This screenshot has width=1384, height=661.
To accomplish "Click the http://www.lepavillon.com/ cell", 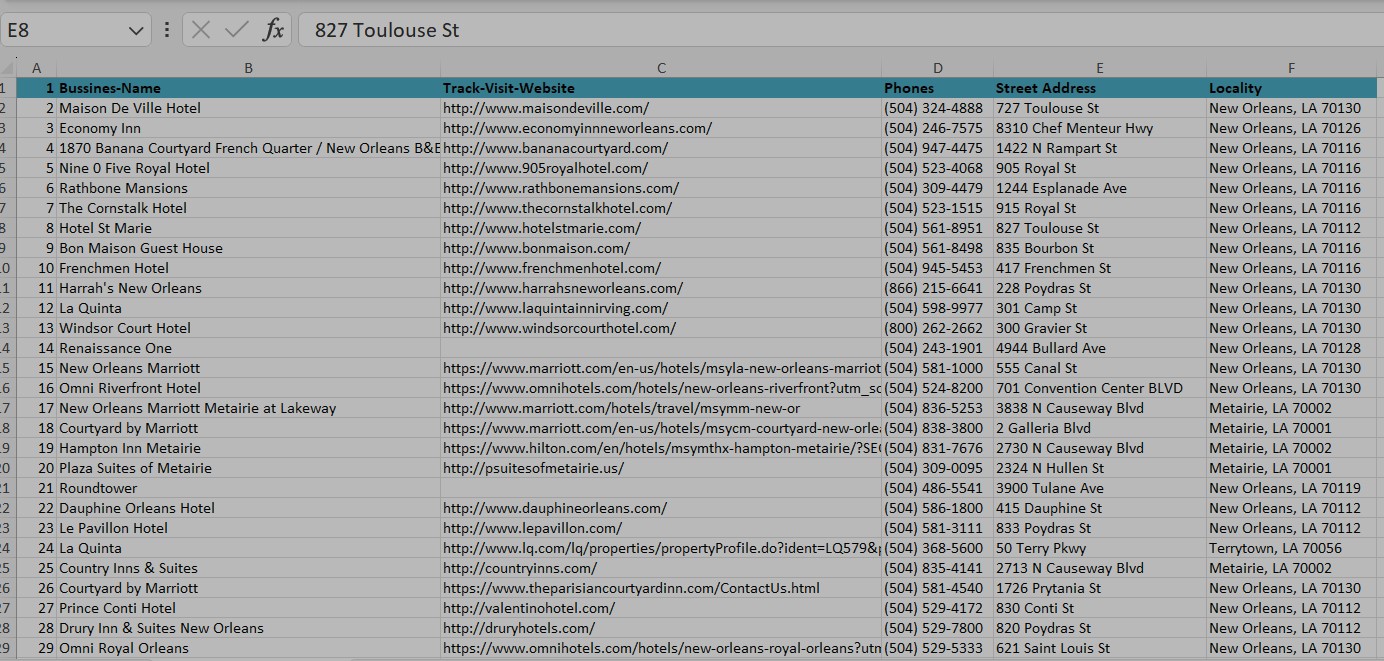I will tap(661, 528).
